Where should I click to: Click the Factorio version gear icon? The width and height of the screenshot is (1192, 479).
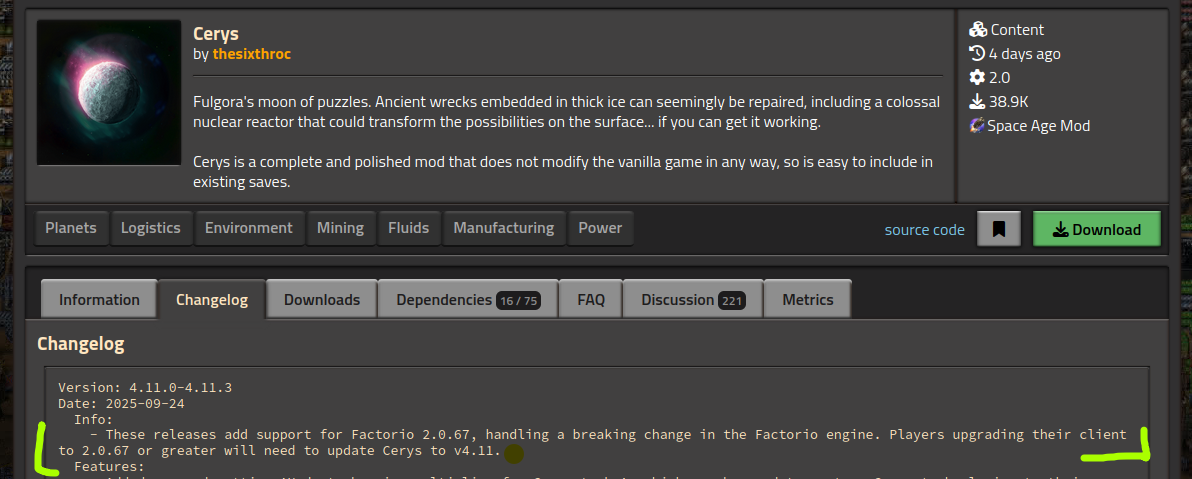pos(978,78)
